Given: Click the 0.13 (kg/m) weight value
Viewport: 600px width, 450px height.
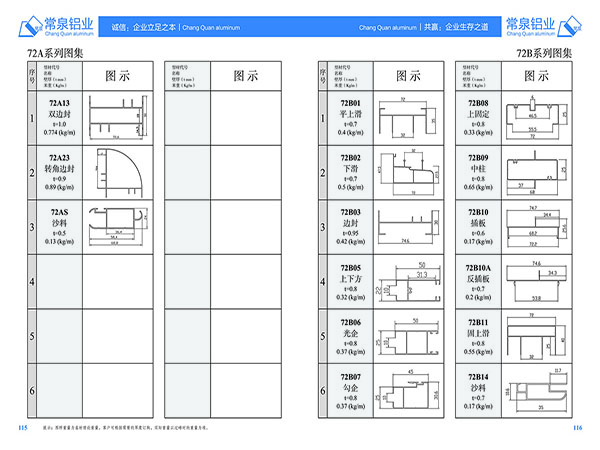Looking at the screenshot, I should pyautogui.click(x=59, y=241).
